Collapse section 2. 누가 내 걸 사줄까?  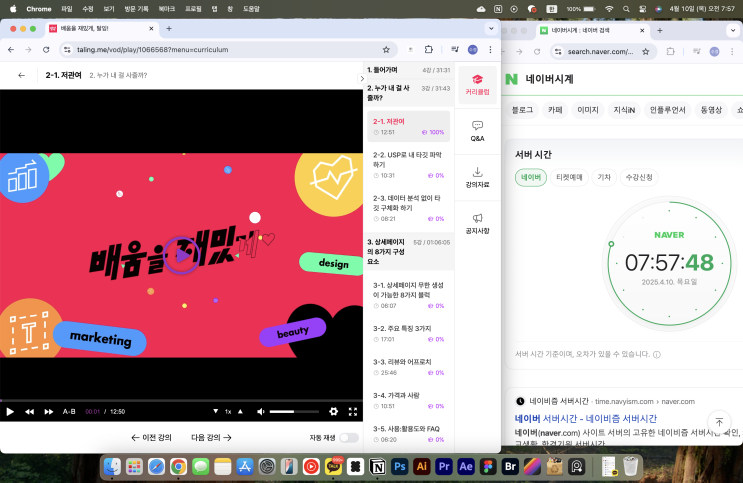[408, 93]
